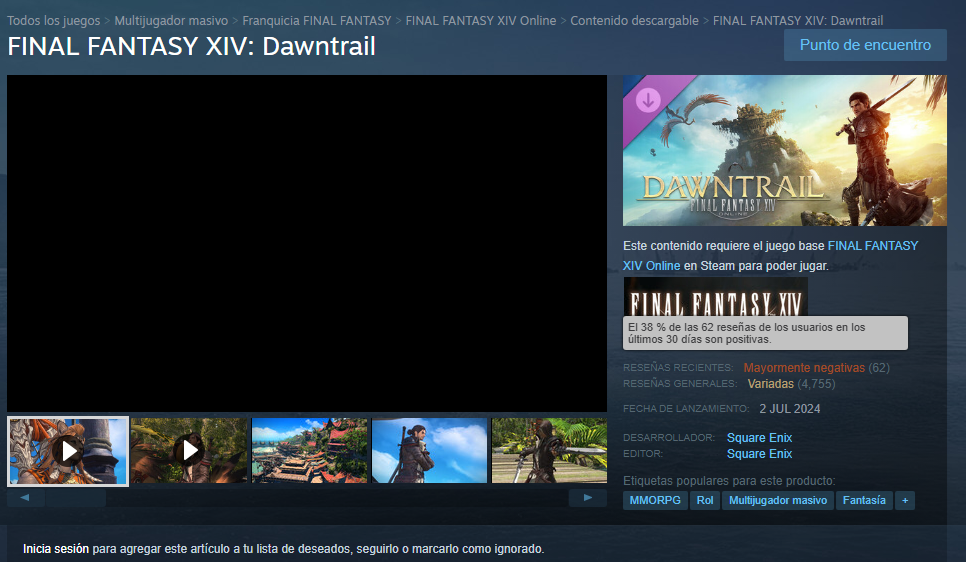Open the 'Multijugador masivo' breadcrumb link
The image size is (966, 562).
coord(171,20)
